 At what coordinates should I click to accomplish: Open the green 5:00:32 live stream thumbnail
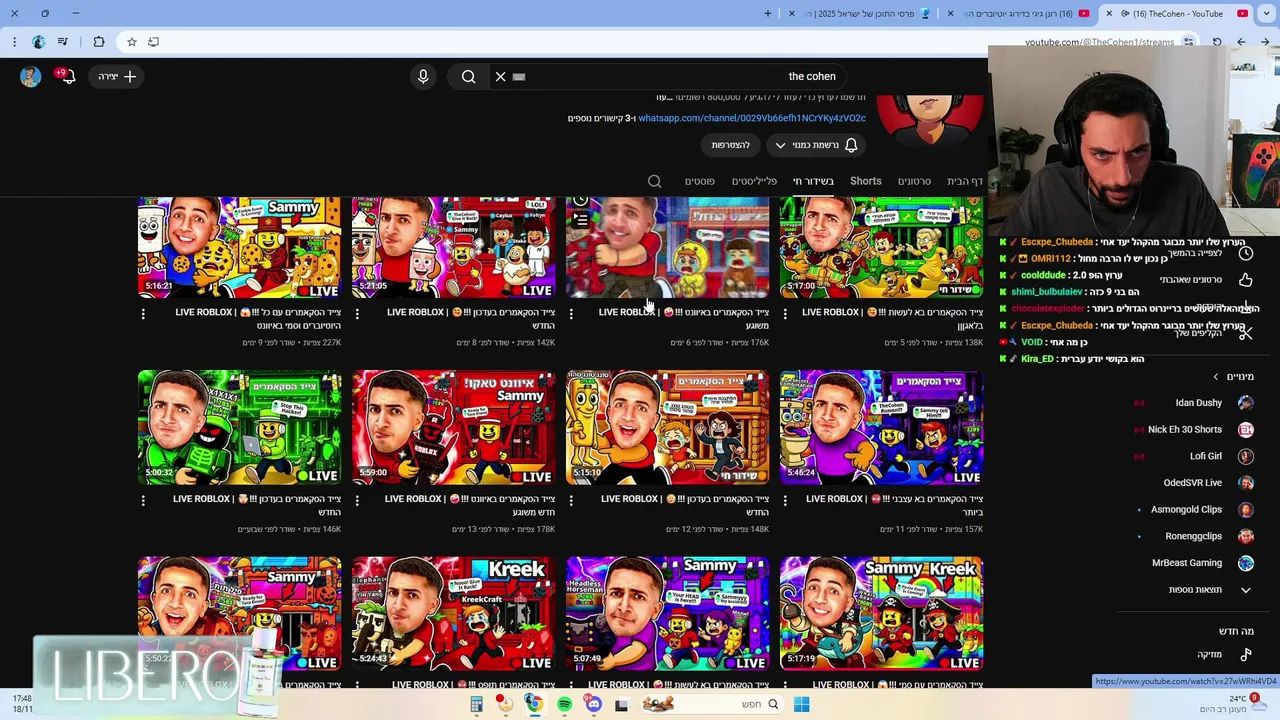click(x=239, y=428)
